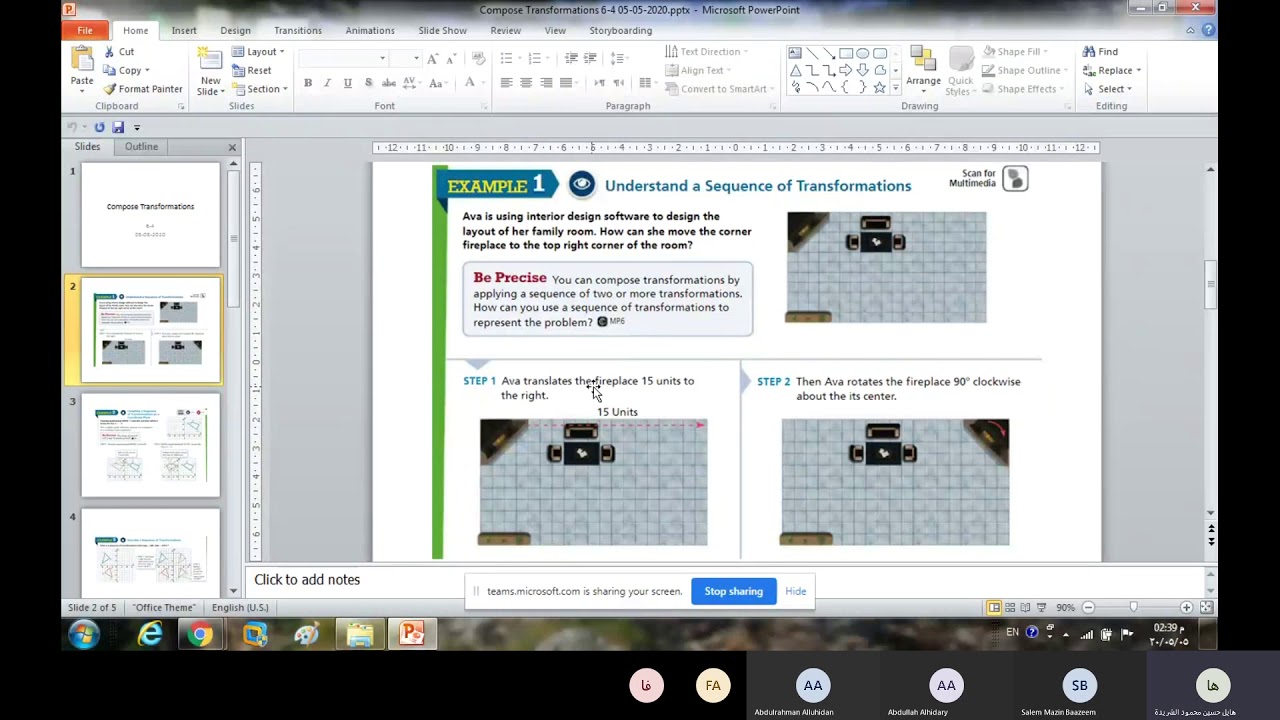Insert a New Slide
1280x720 pixels.
(x=210, y=72)
